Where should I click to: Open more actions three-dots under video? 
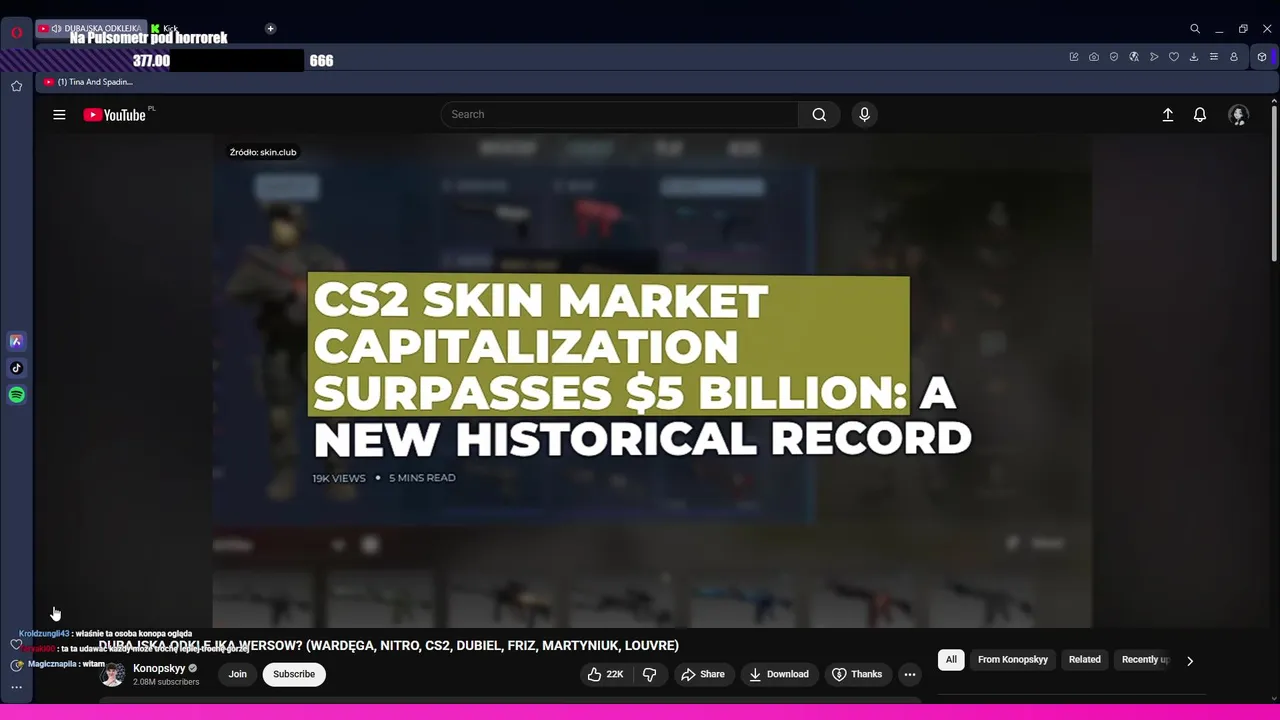pos(910,674)
